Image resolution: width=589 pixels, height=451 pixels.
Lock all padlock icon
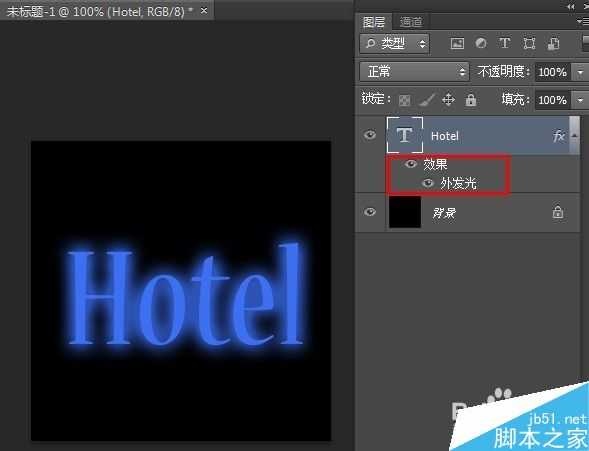pyautogui.click(x=471, y=100)
